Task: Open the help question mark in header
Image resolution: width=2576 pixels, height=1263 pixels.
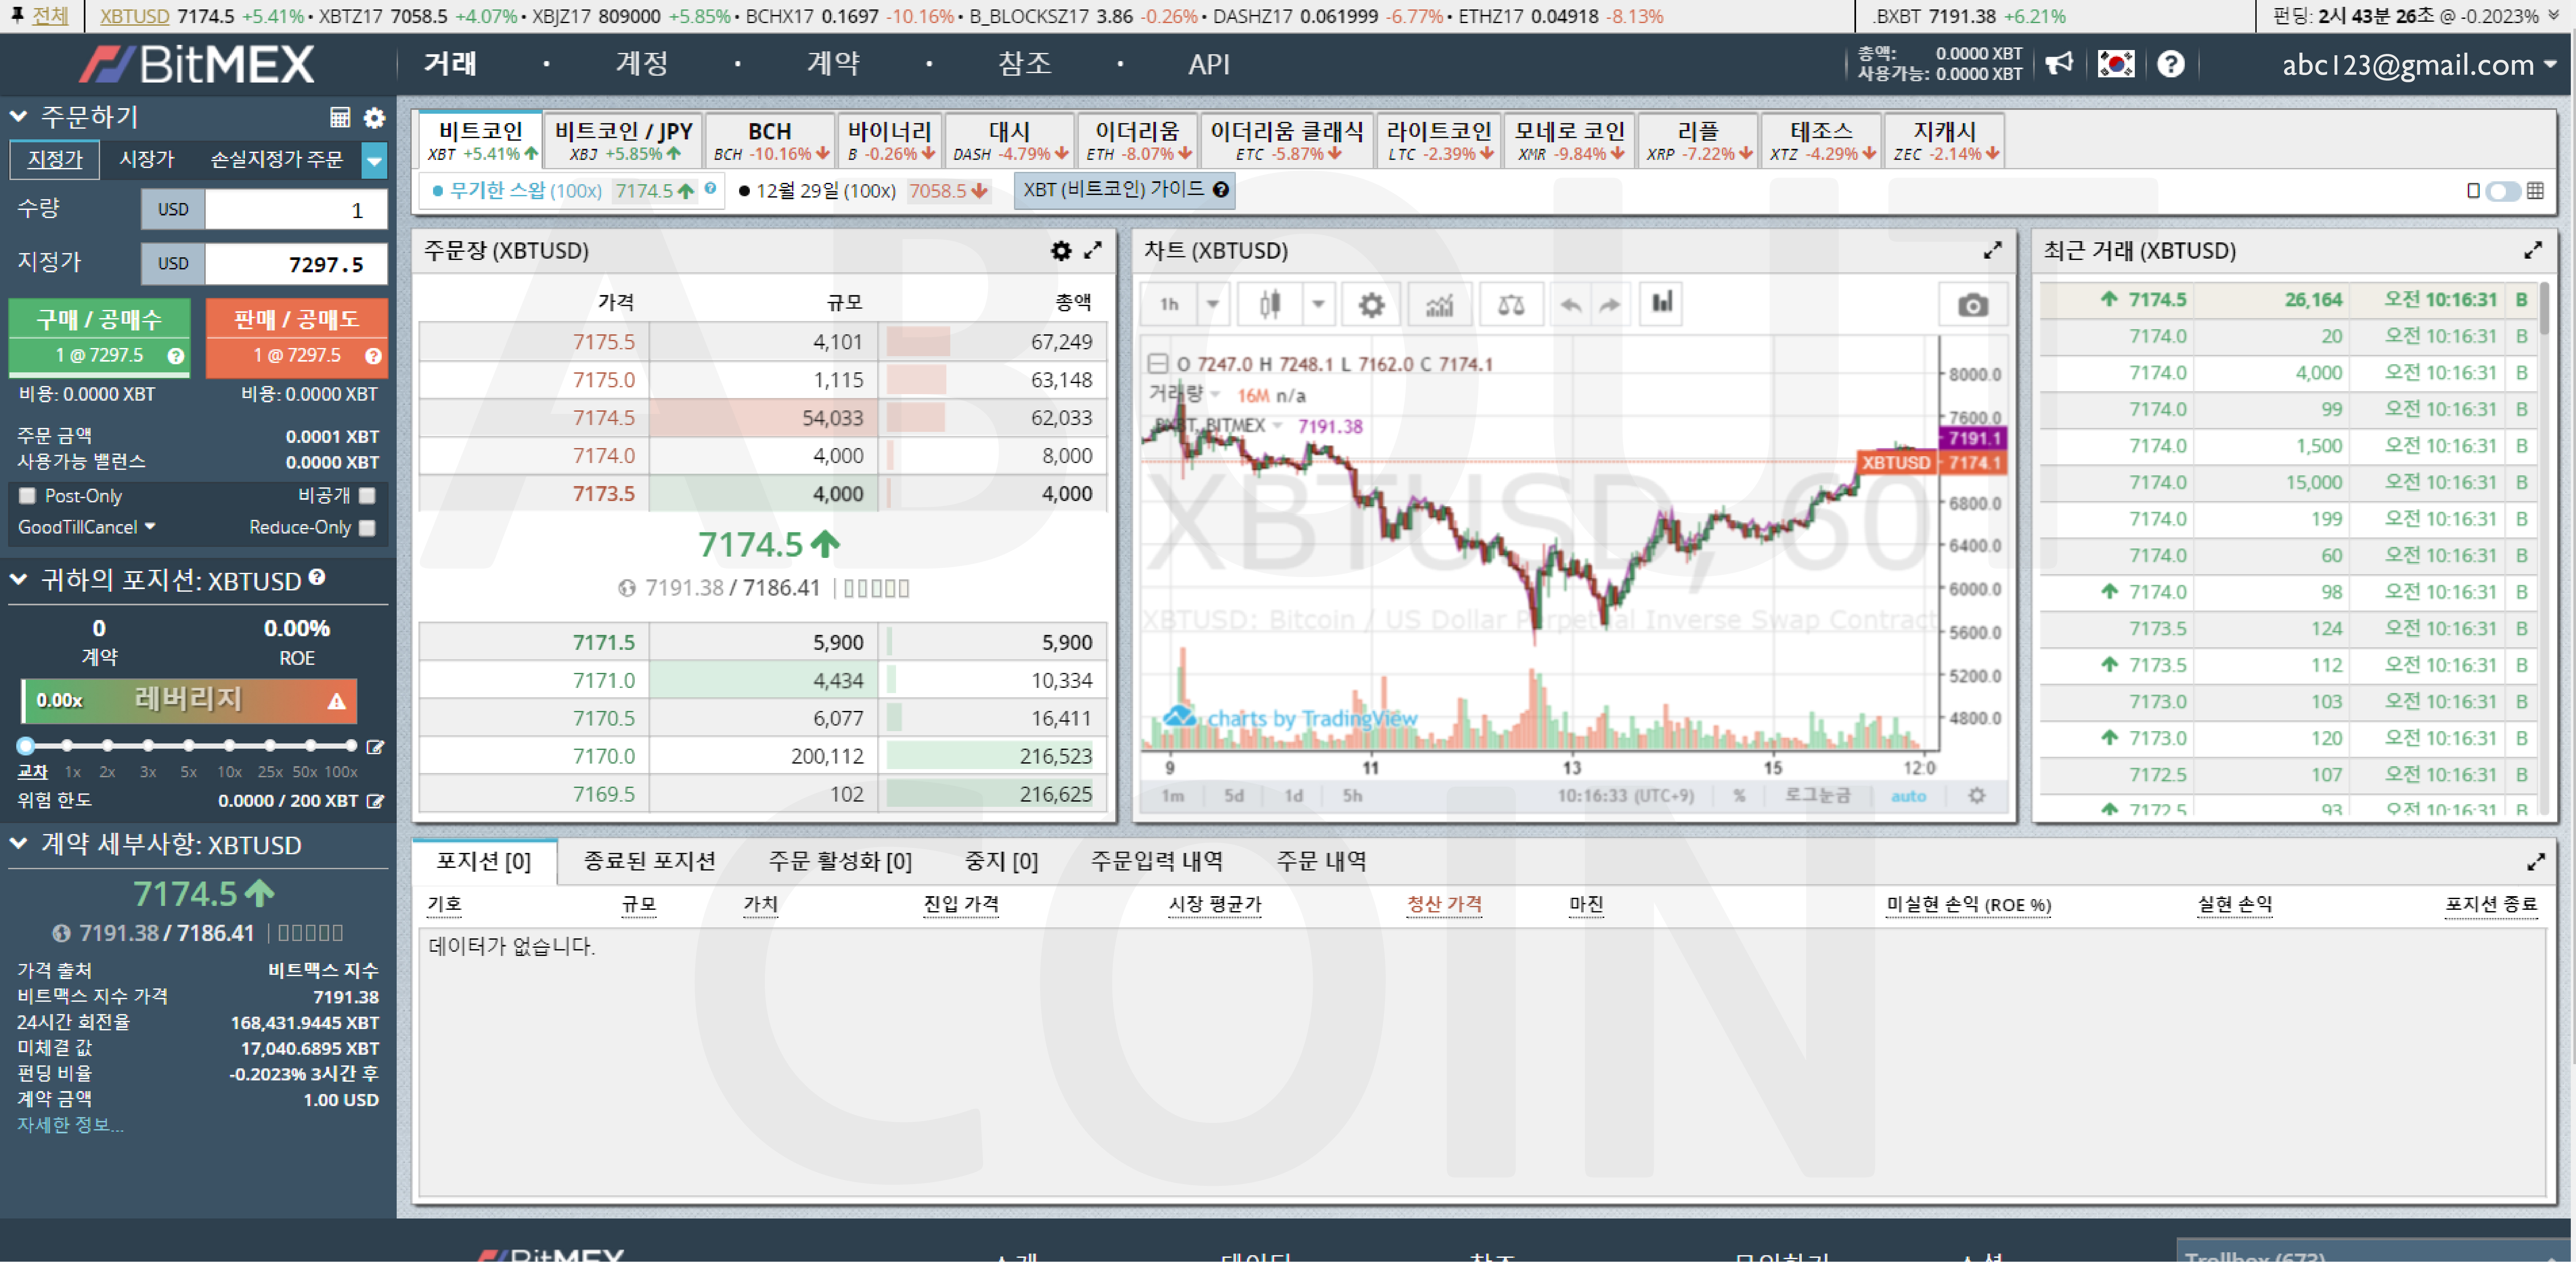Action: (2171, 64)
